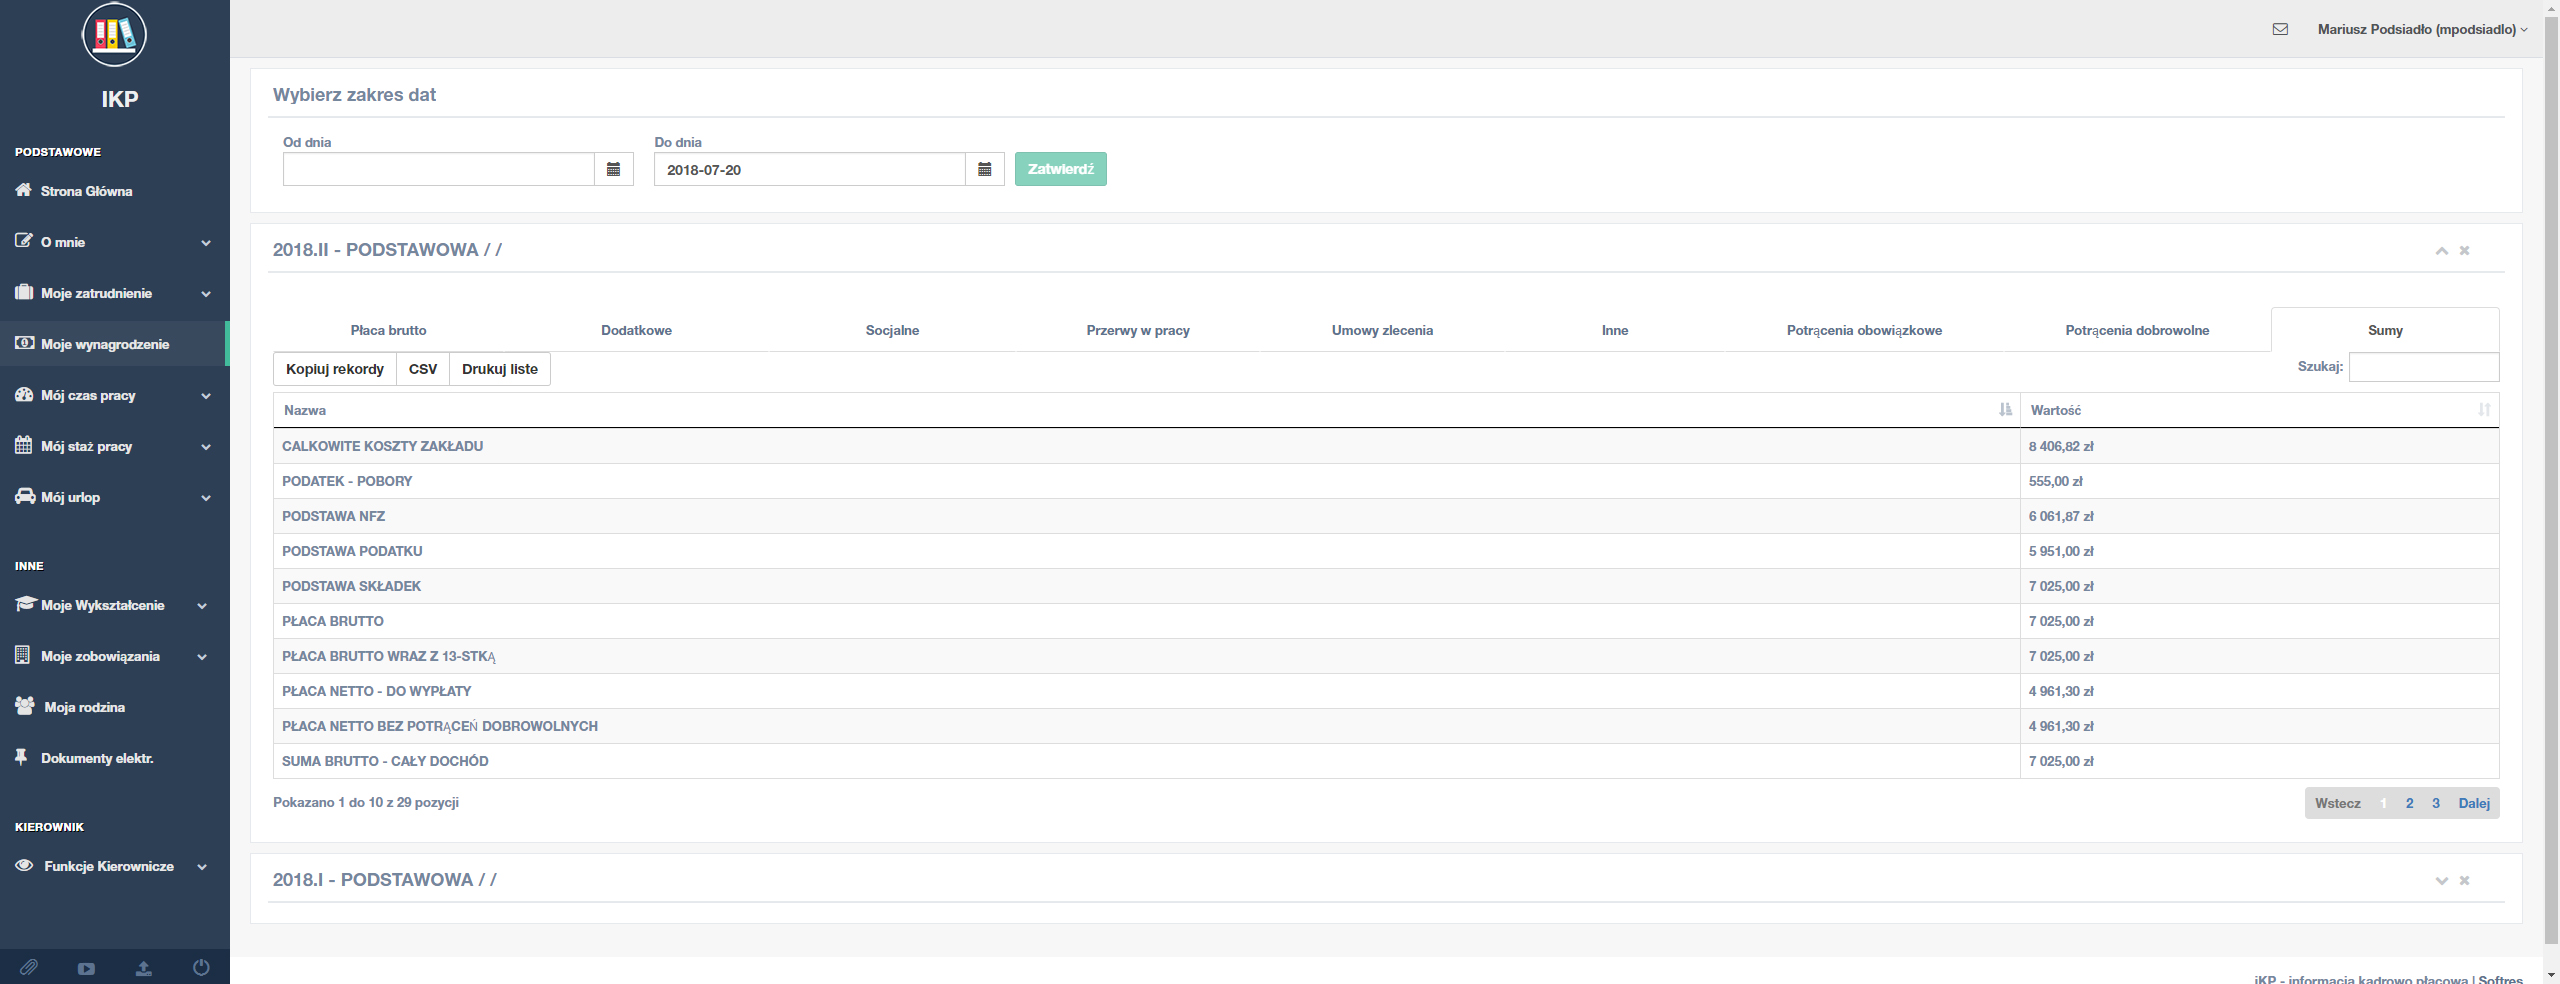Switch to the Dodatkowe tab
This screenshot has width=2560, height=984.
point(636,330)
